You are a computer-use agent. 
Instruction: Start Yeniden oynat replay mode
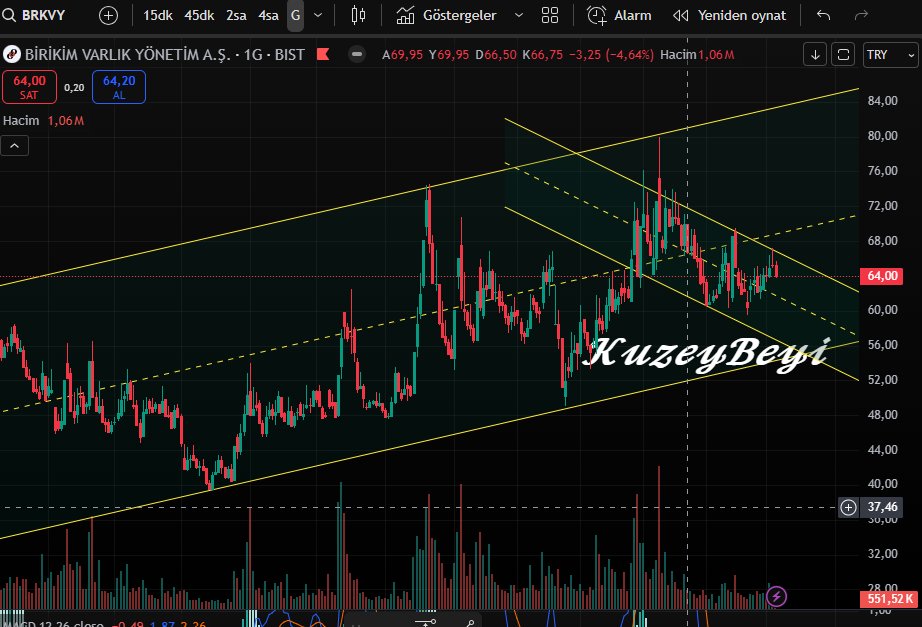point(729,15)
